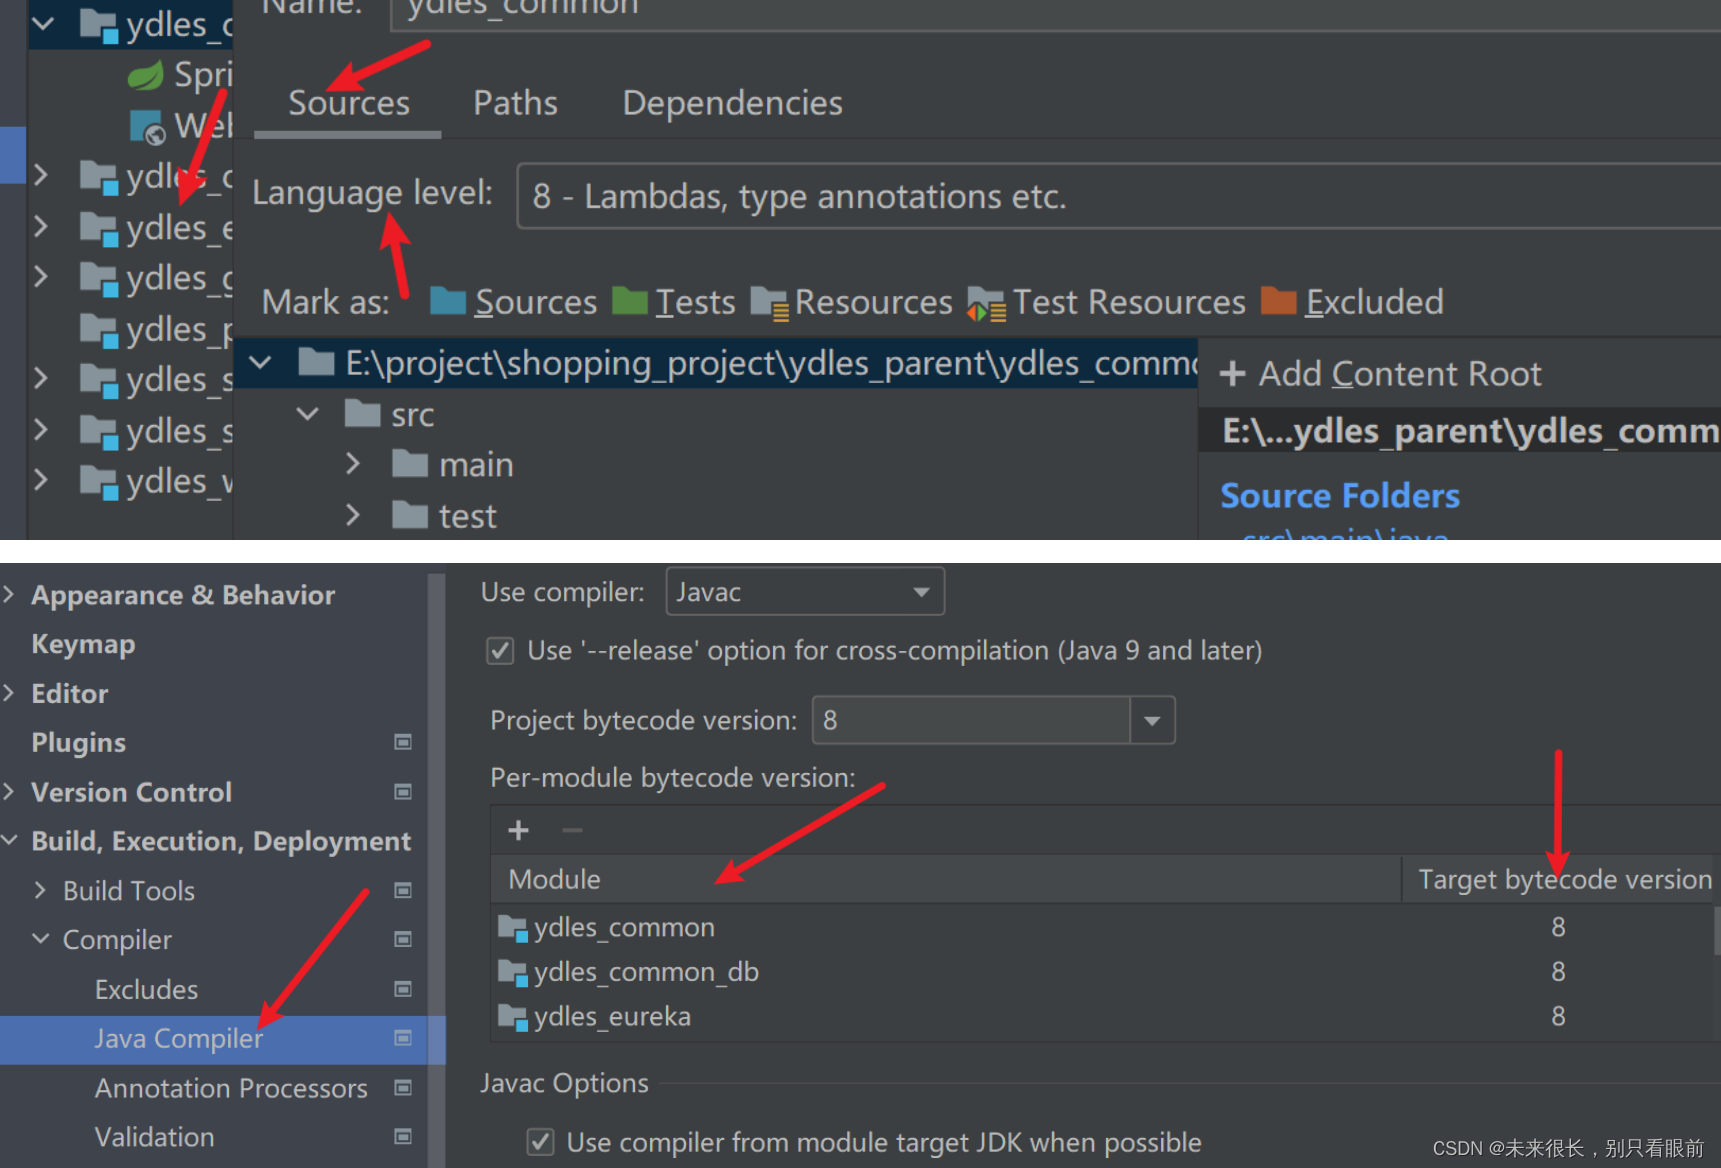Open the Language level combo box
The height and width of the screenshot is (1168, 1721).
1118,196
